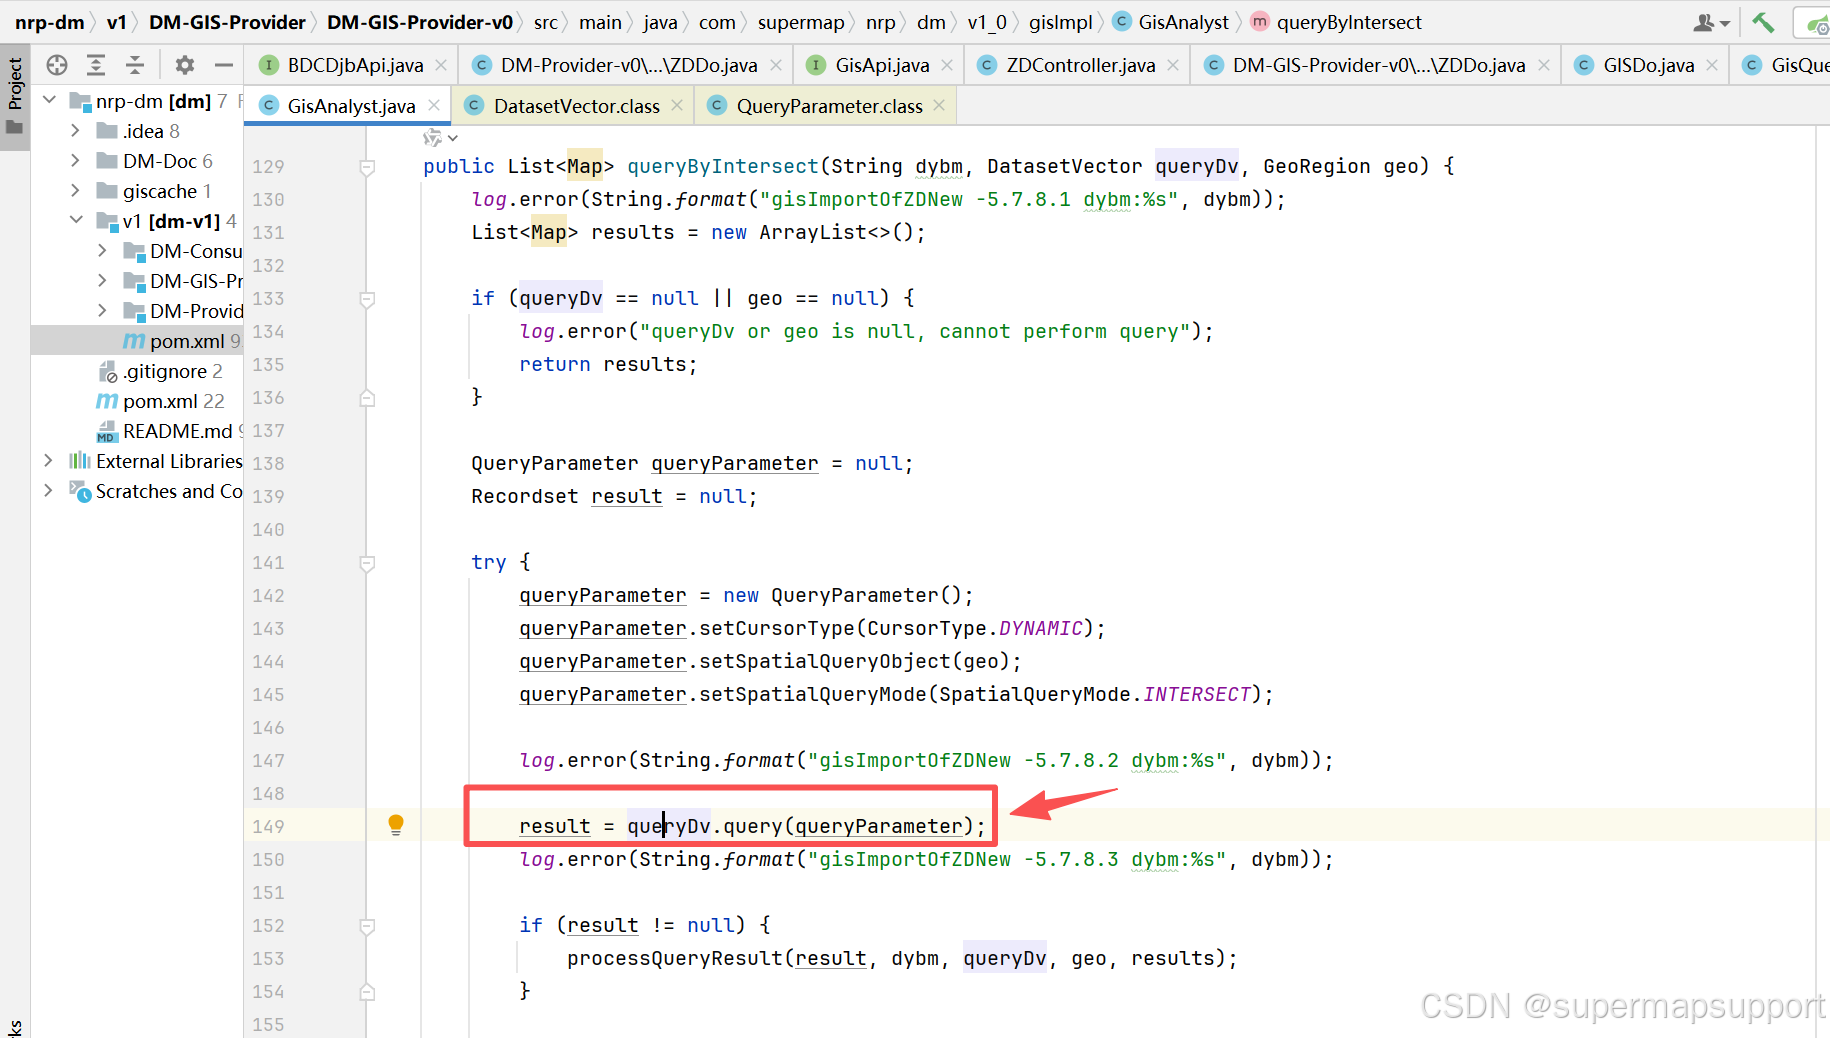Place cursor on processQueryResult call
The height and width of the screenshot is (1038, 1830).
675,958
